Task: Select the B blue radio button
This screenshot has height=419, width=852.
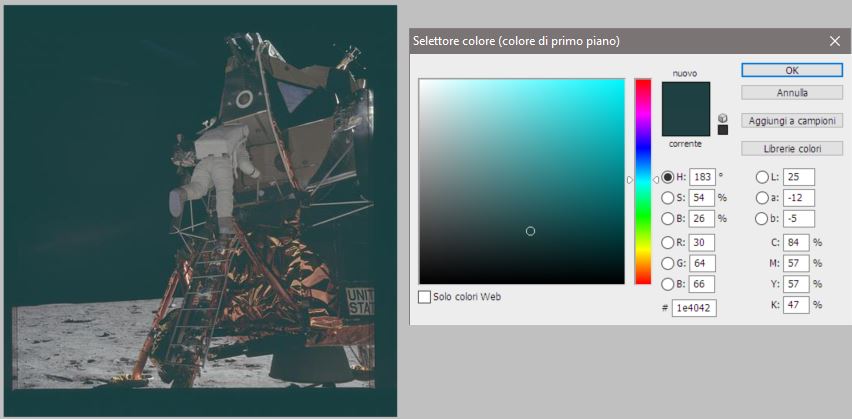Action: tap(667, 284)
